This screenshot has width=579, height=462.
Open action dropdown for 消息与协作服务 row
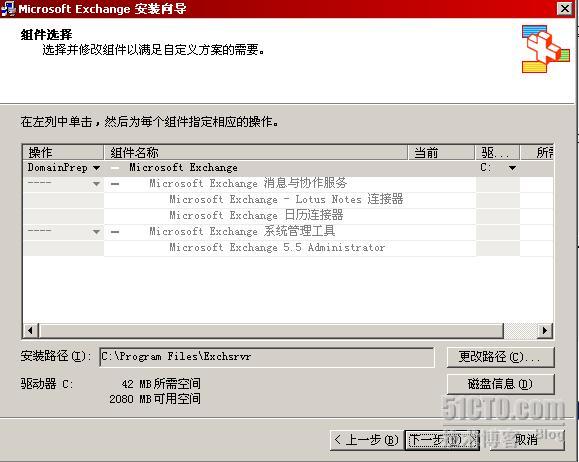[96, 184]
